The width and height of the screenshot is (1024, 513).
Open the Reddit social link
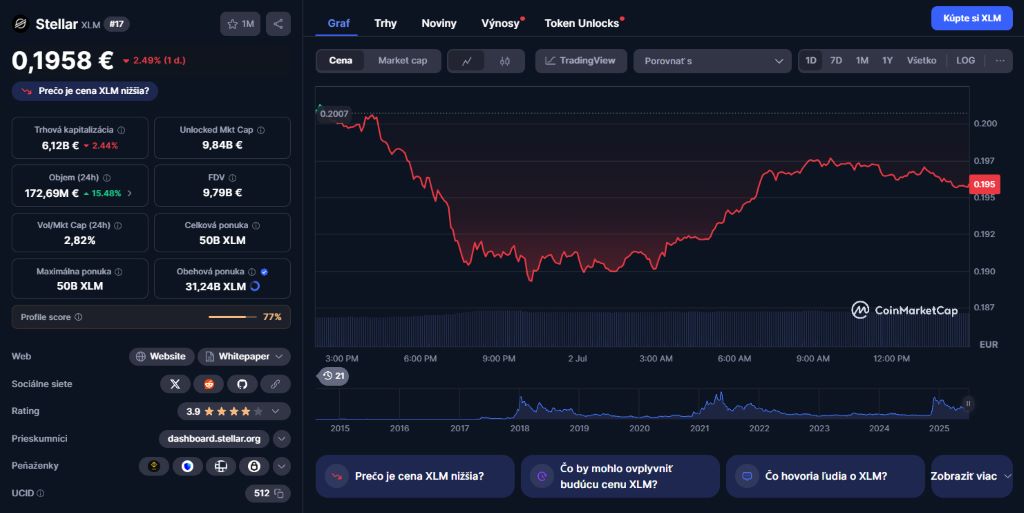click(208, 384)
